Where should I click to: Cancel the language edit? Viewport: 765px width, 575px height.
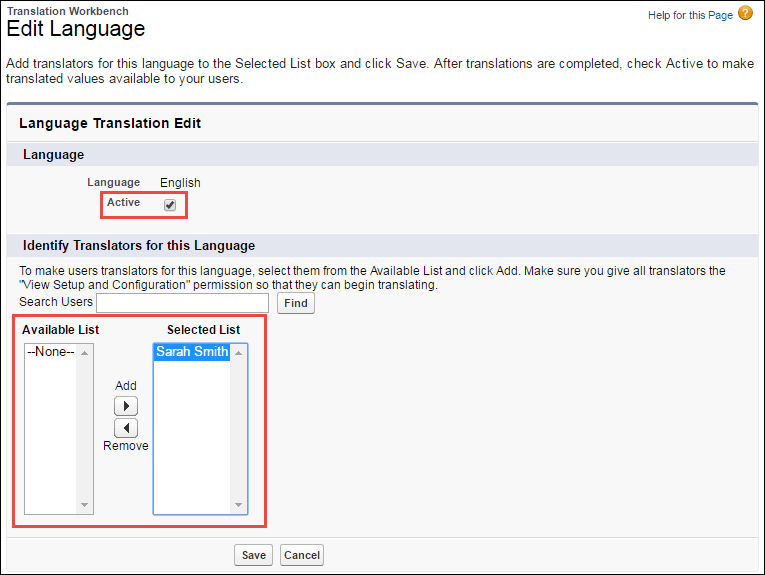302,555
